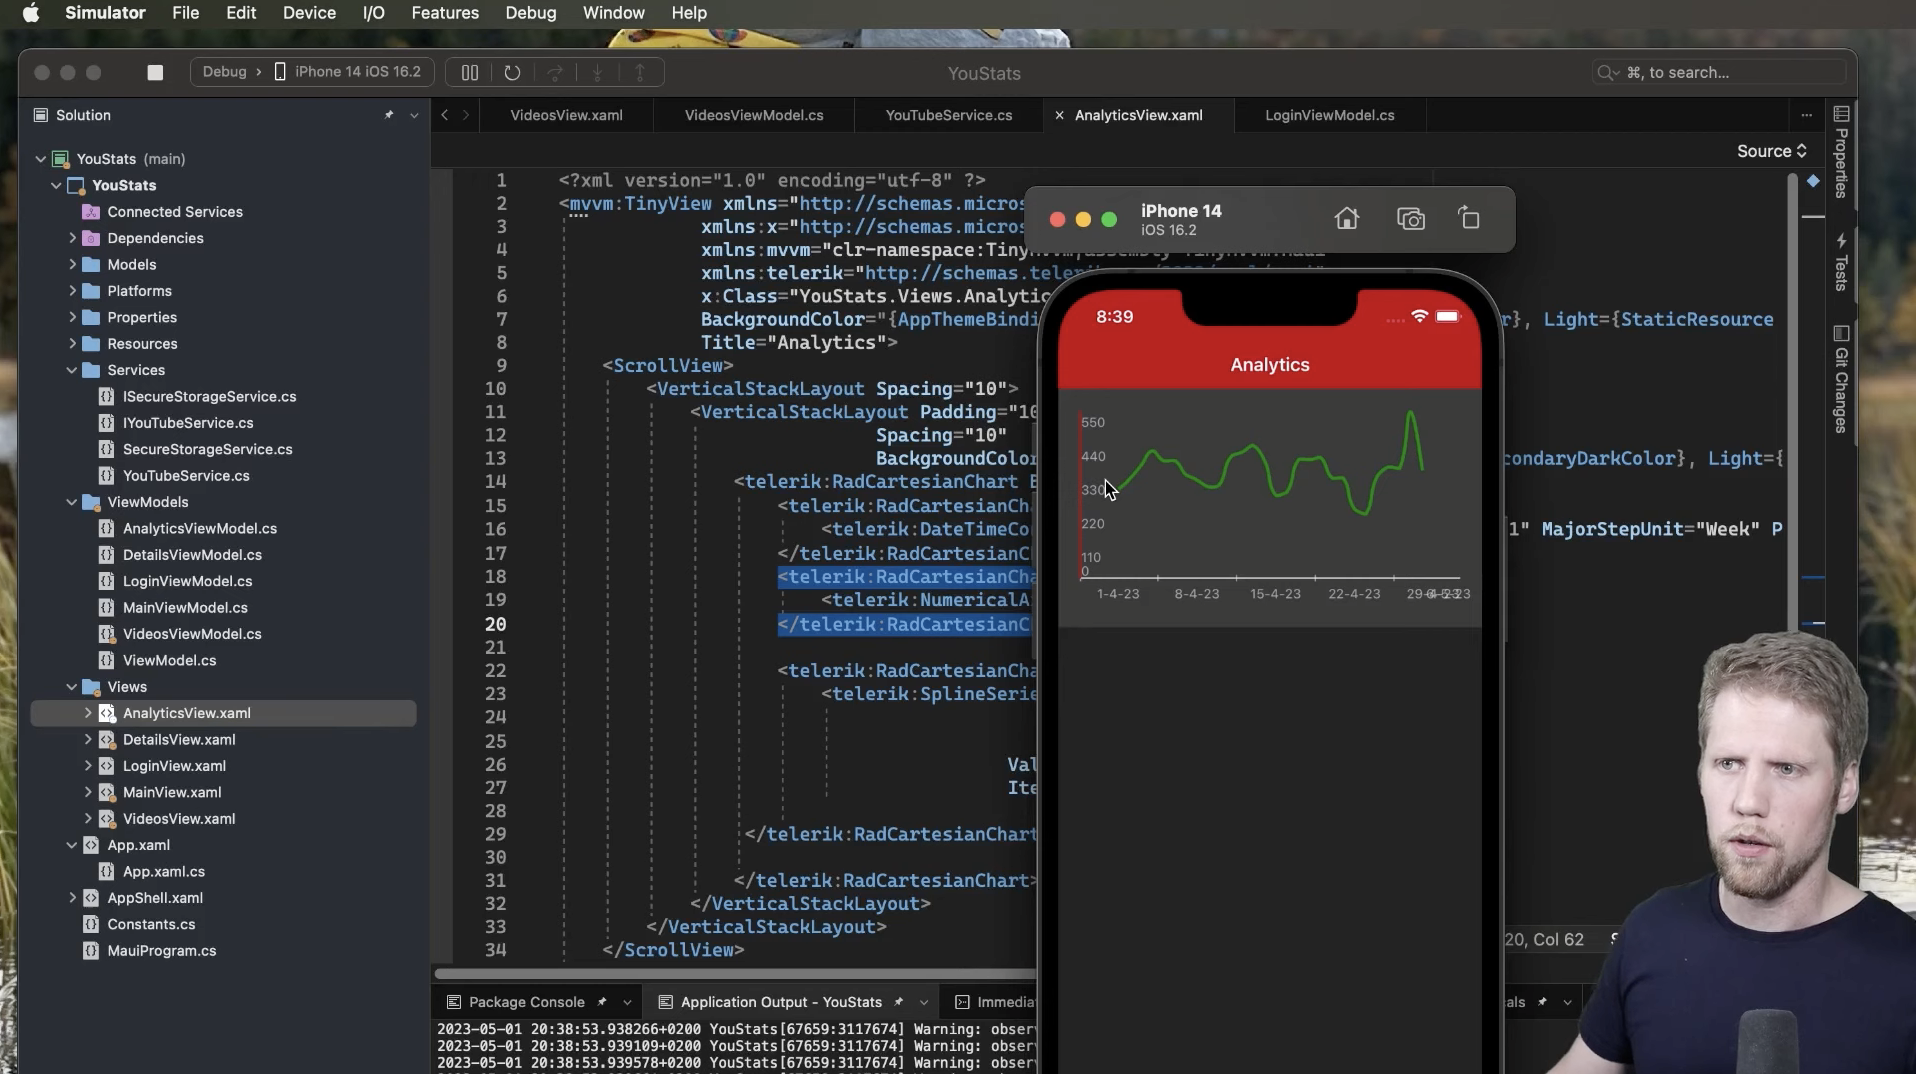Click the horizontal scrollbar below the editor

click(735, 973)
